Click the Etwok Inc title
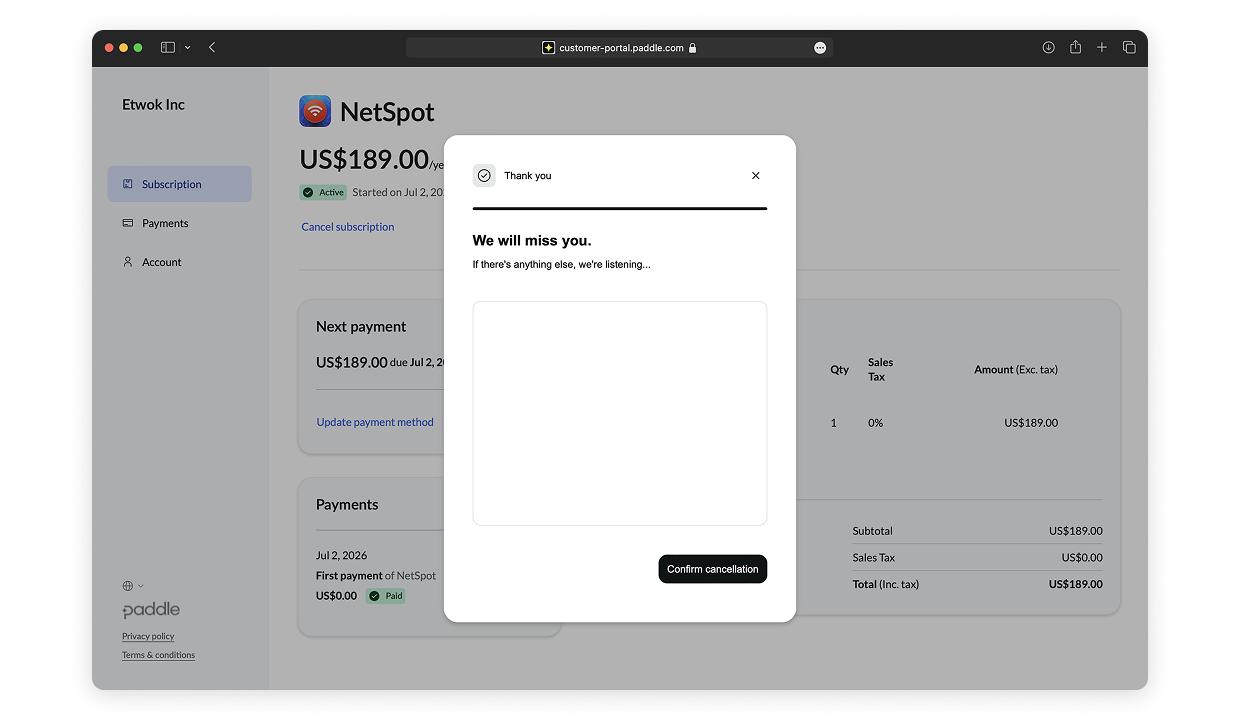The image size is (1240, 720). [153, 104]
